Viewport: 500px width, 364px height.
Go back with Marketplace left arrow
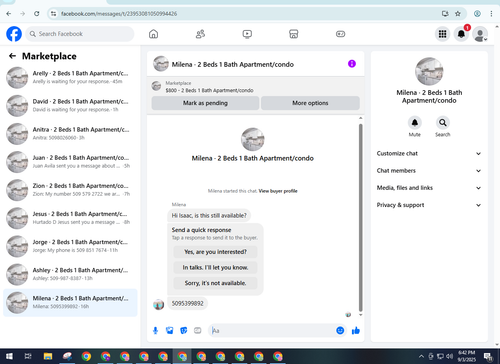12,56
